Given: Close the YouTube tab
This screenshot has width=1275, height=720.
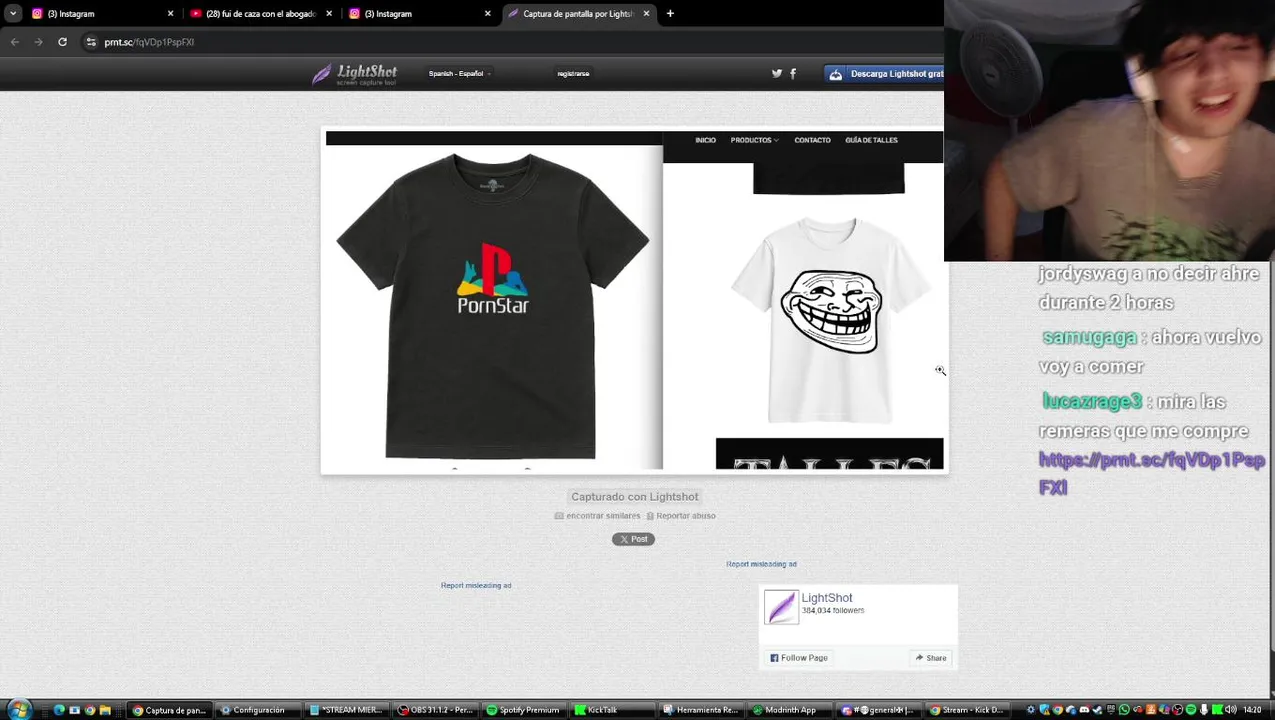Looking at the screenshot, I should pos(328,14).
